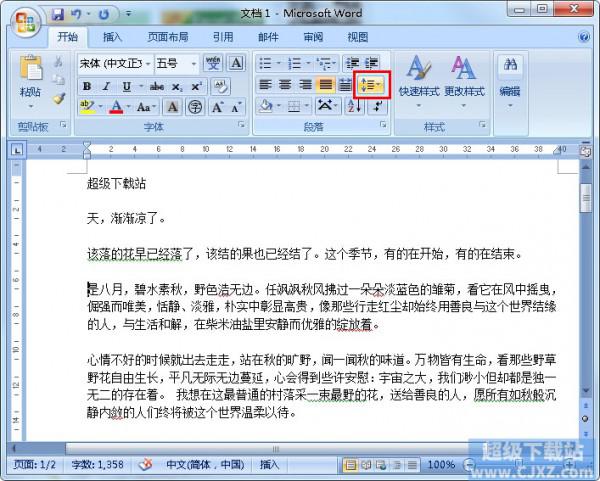
Task: Apply yellow text highlight color
Action: coord(88,107)
